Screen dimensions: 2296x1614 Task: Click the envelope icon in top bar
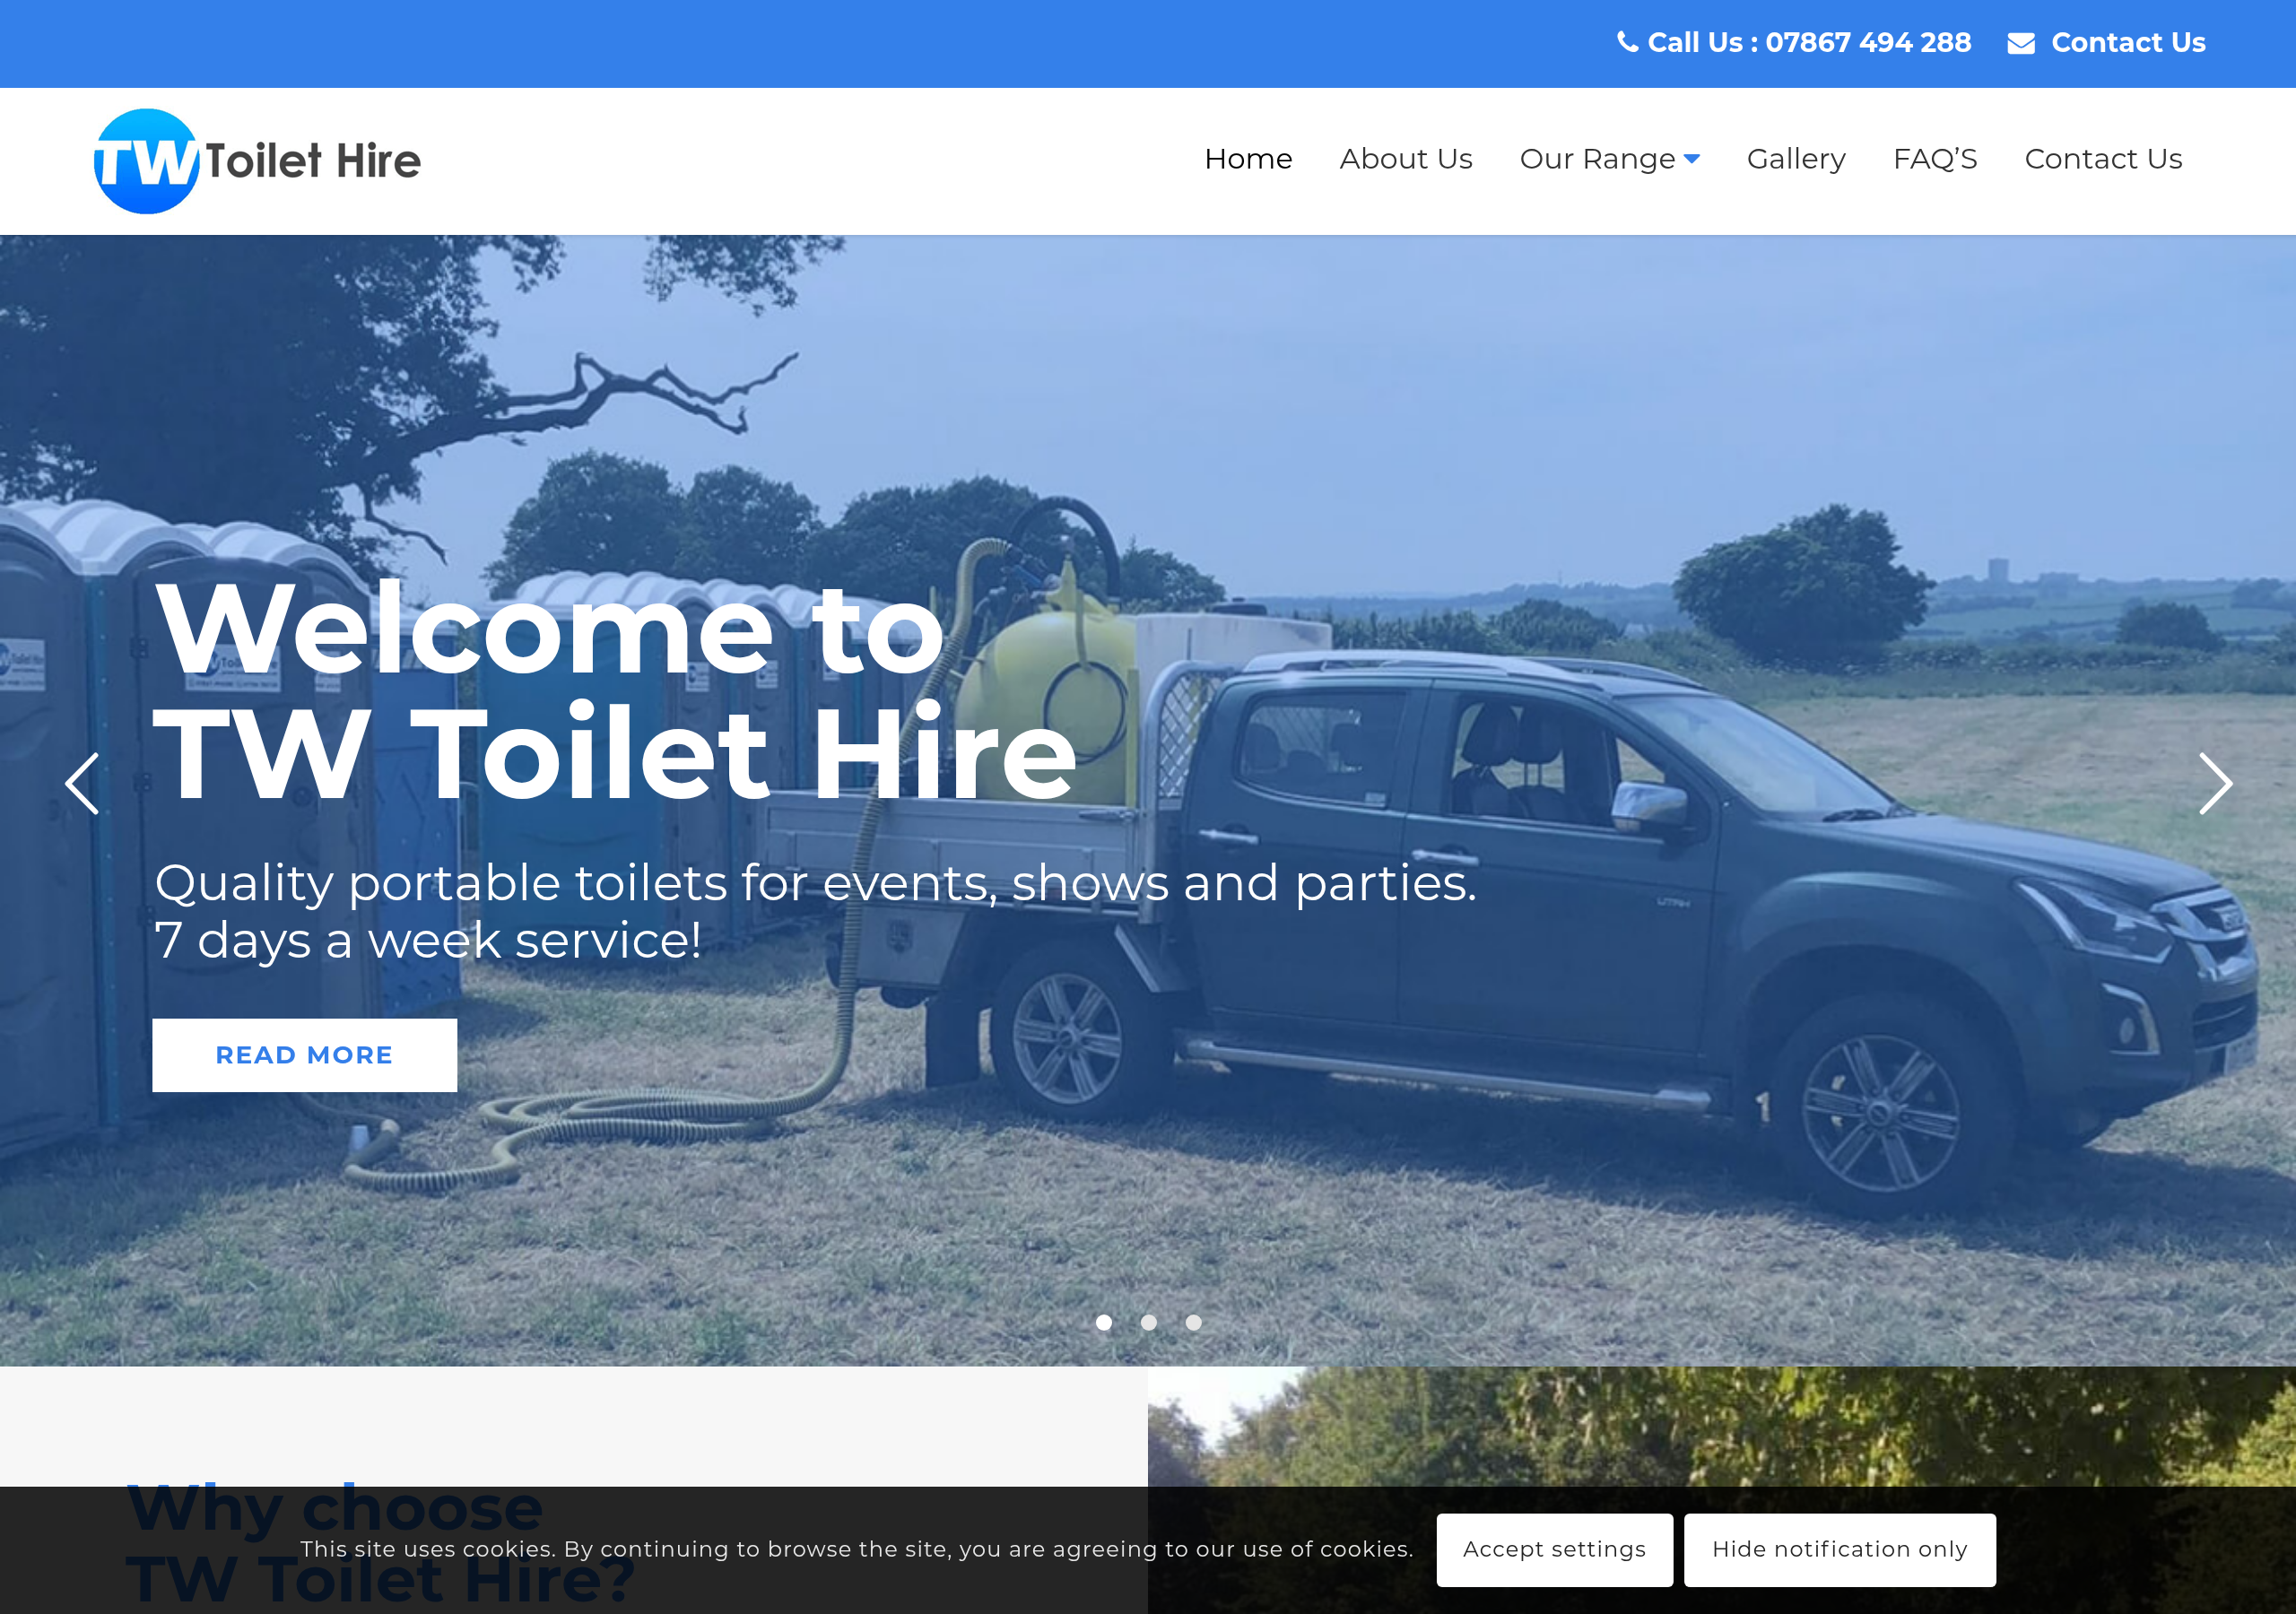tap(2020, 43)
